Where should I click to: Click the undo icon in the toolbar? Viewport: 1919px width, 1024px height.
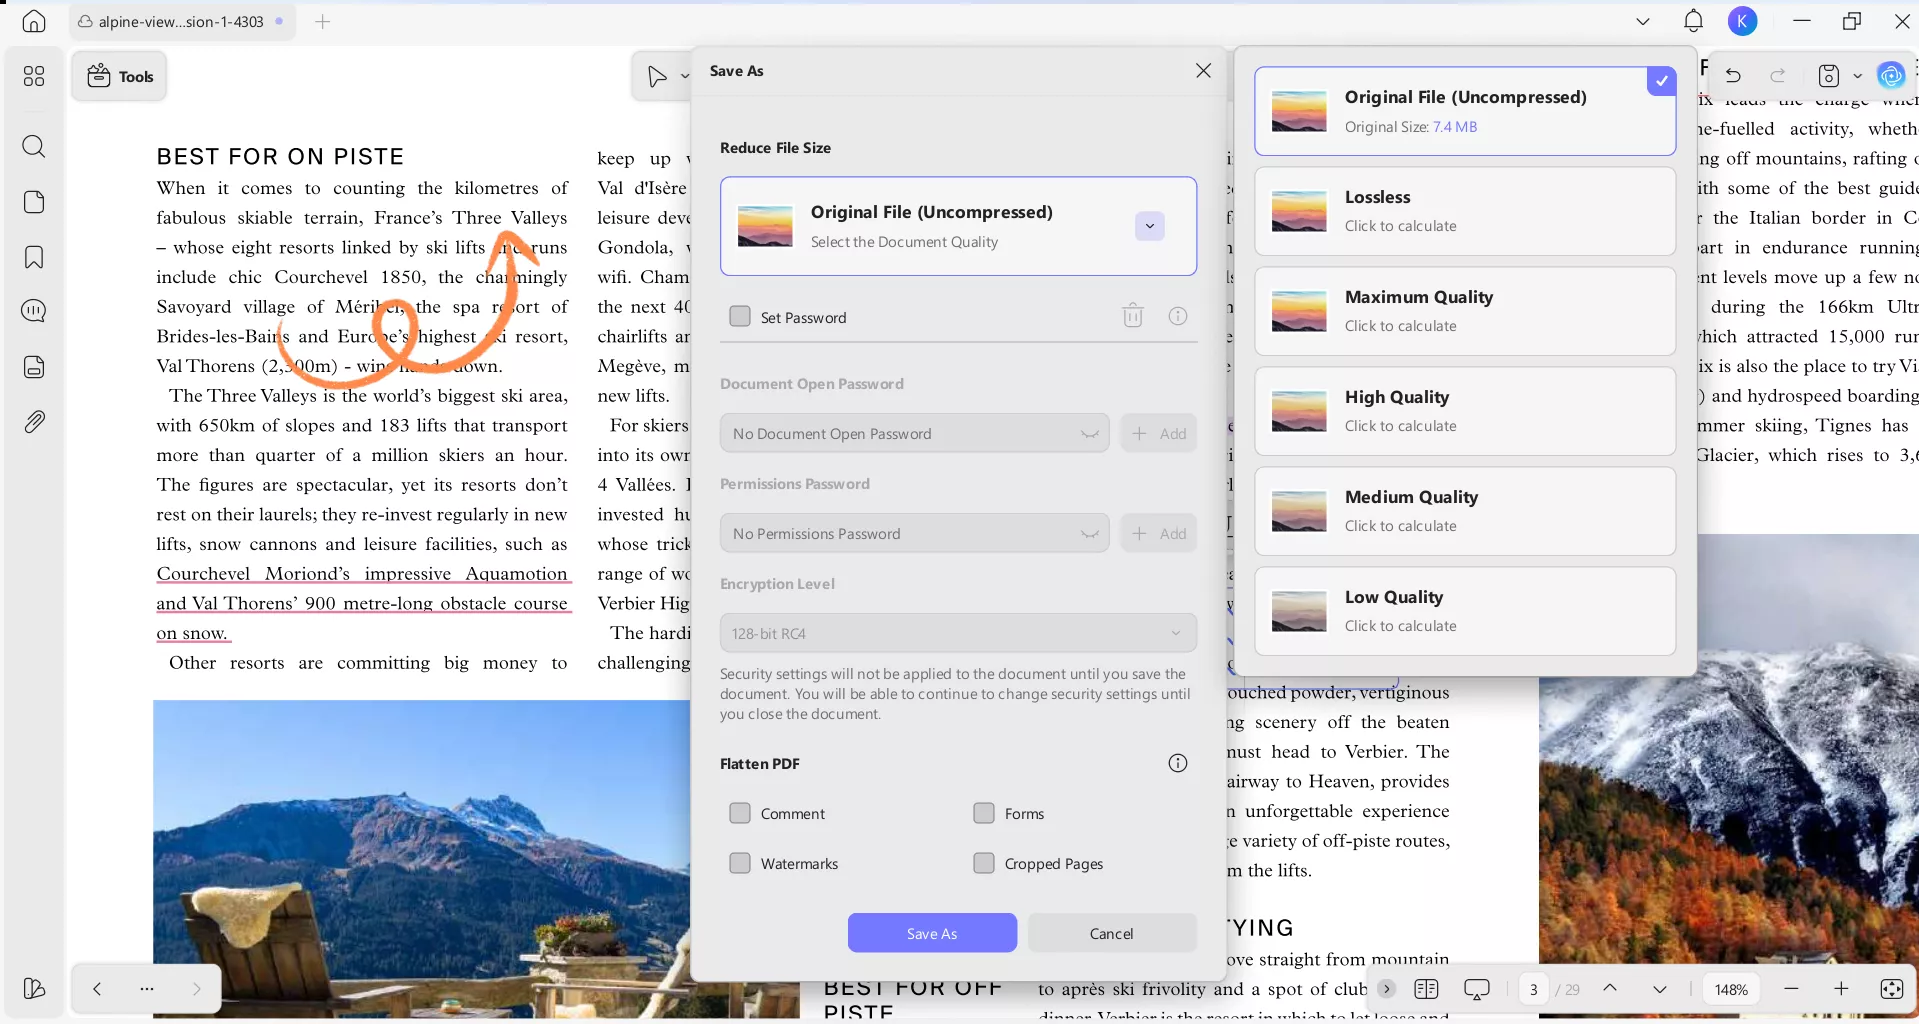coord(1733,75)
